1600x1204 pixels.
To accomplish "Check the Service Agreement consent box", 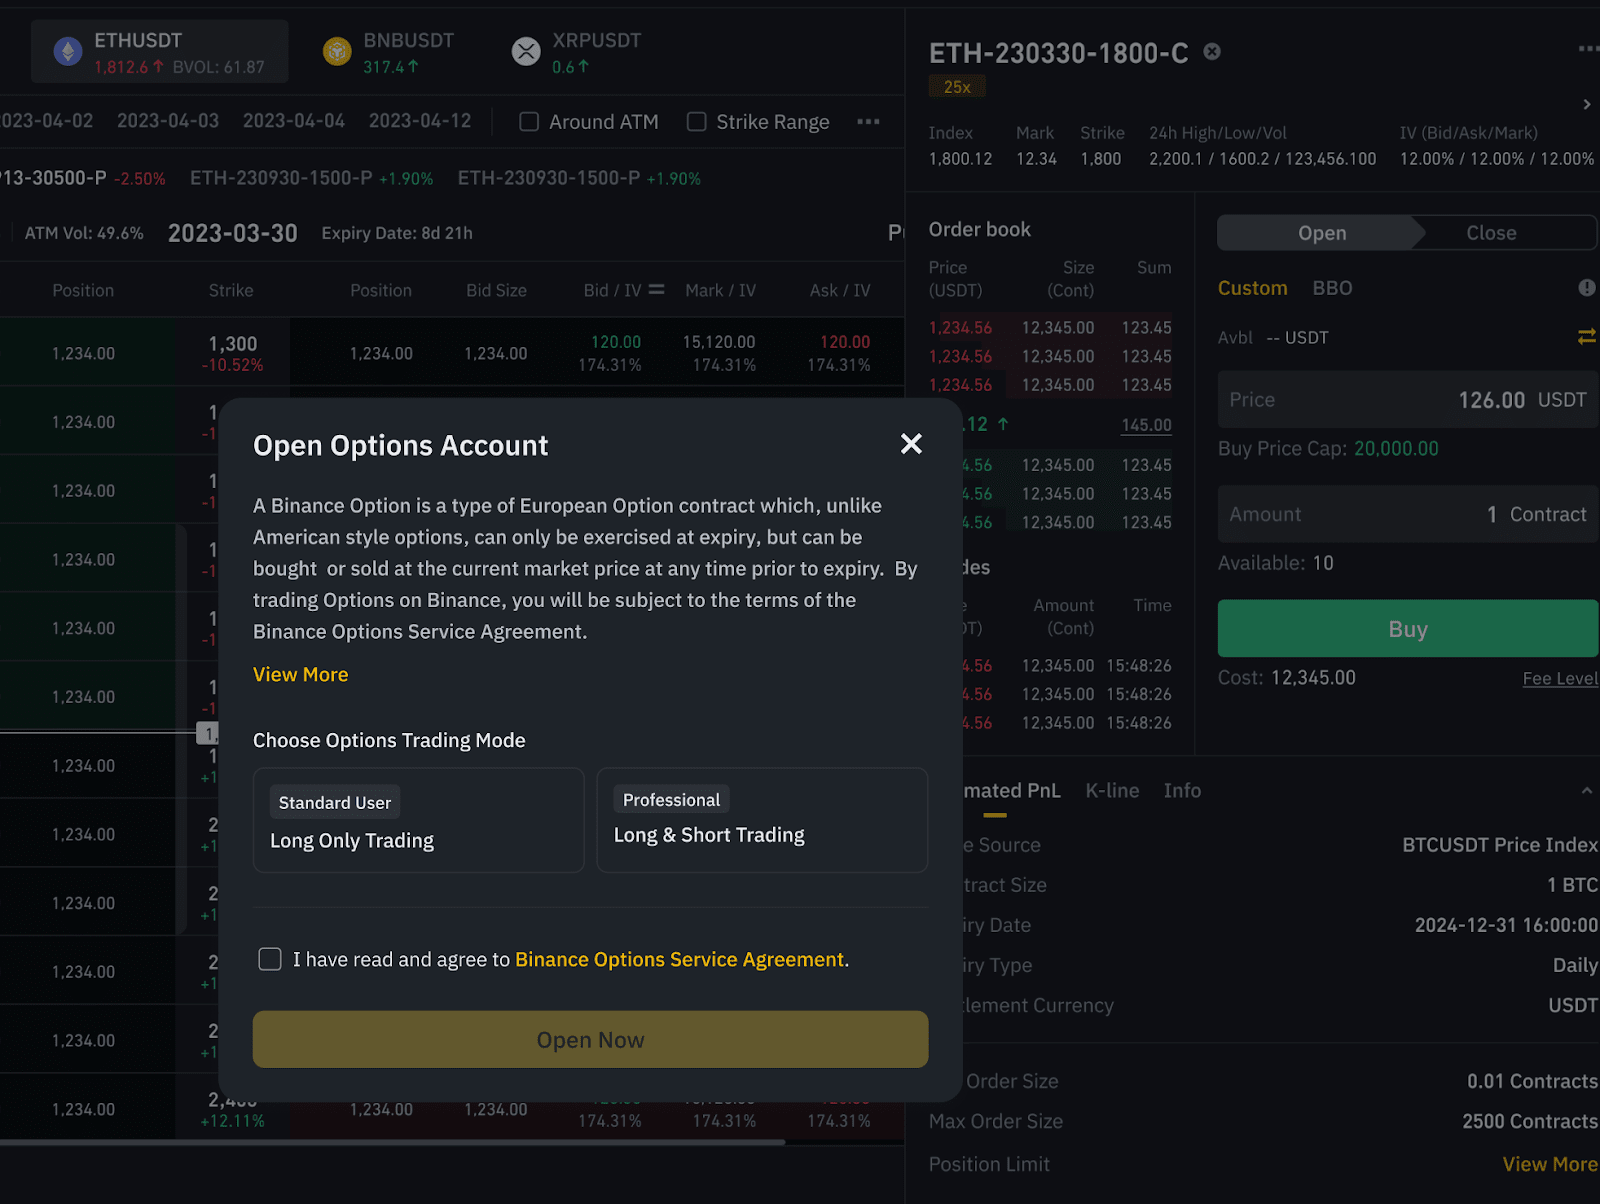I will pos(270,959).
